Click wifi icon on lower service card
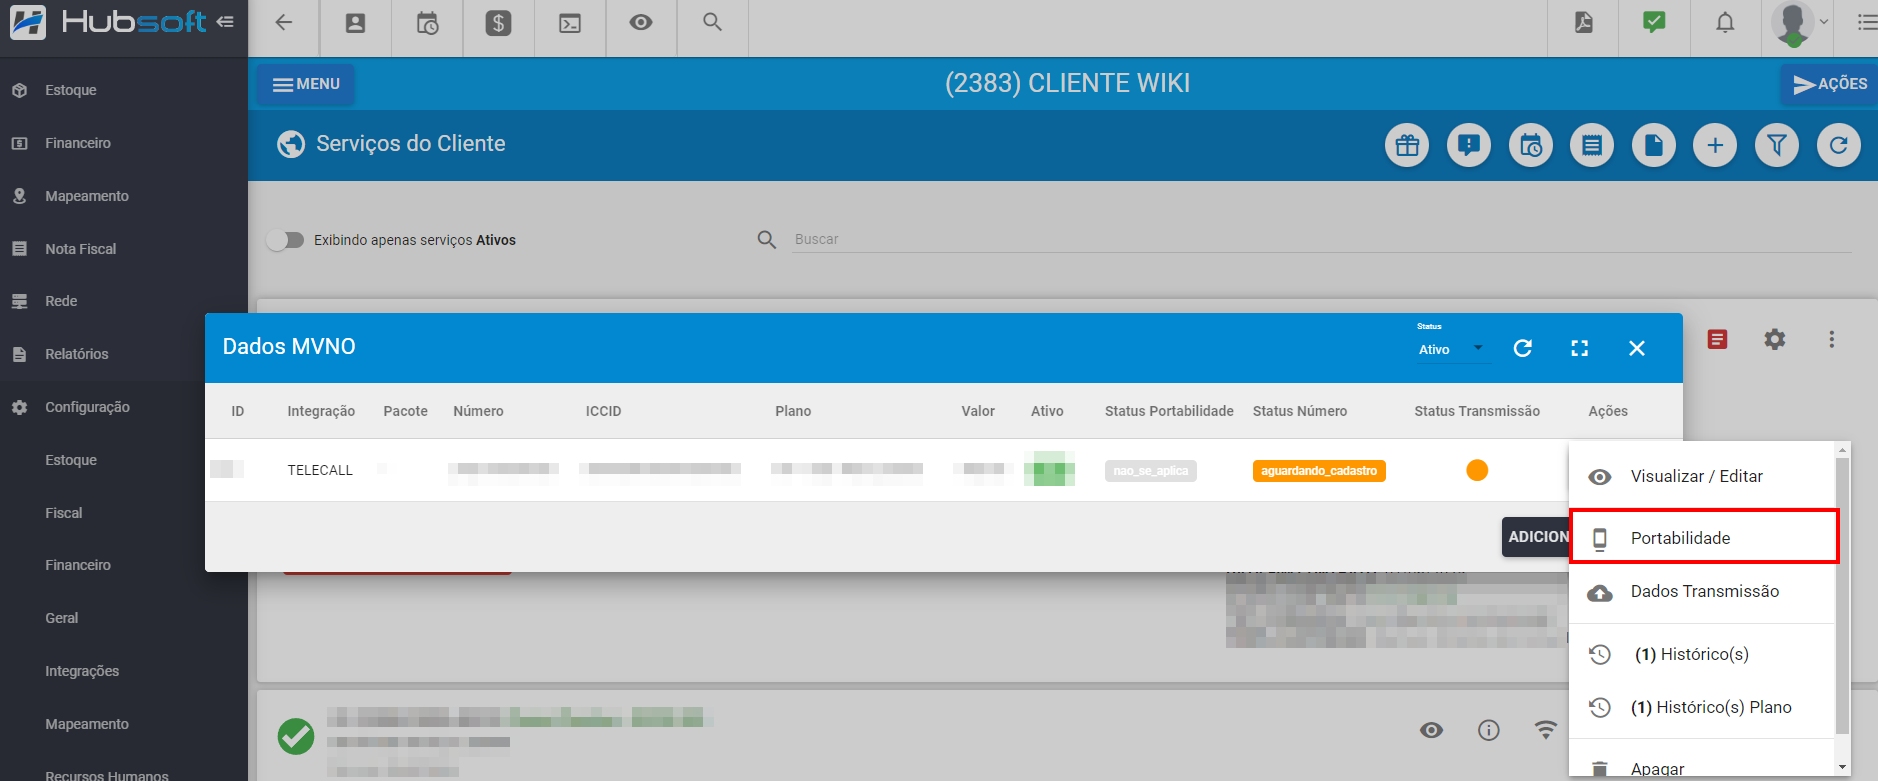This screenshot has height=781, width=1878. 1546,730
